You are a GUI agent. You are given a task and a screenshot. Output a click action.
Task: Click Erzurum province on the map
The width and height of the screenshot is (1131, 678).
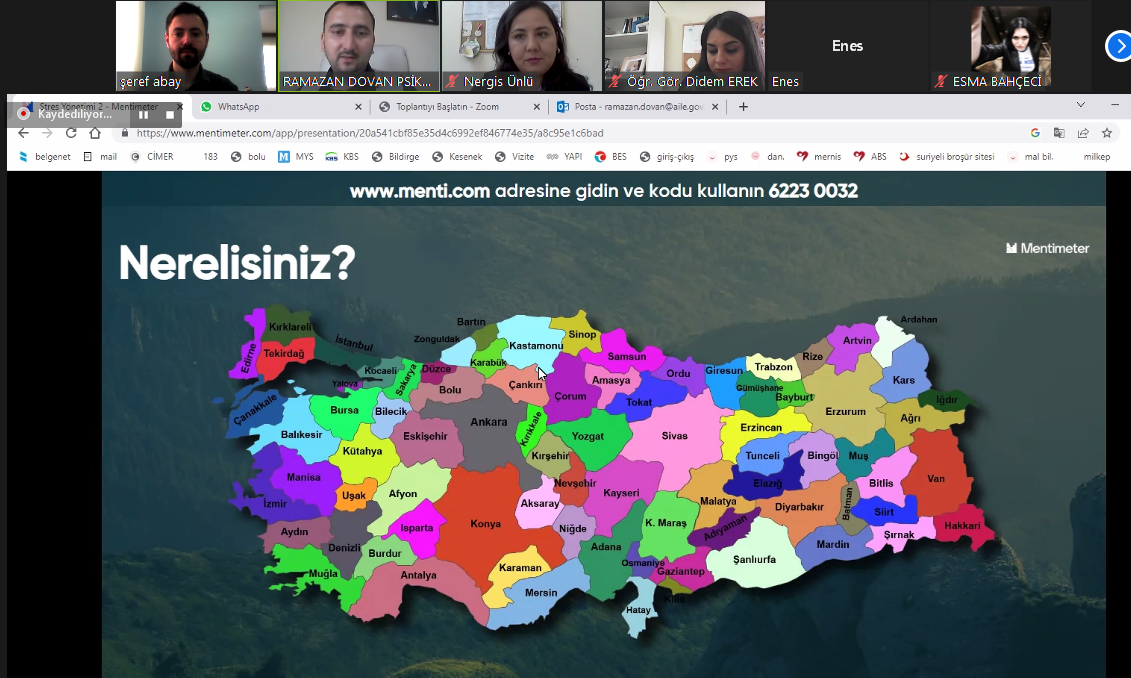(x=845, y=412)
